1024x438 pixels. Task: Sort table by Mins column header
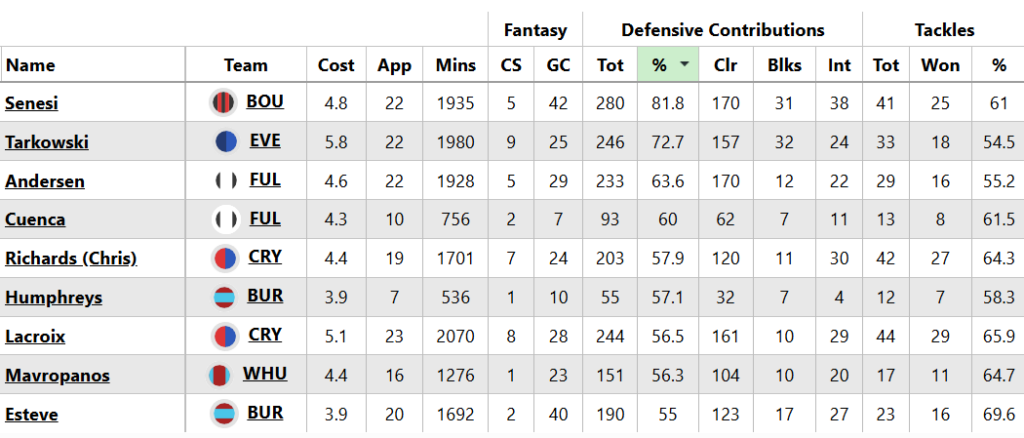coord(455,65)
